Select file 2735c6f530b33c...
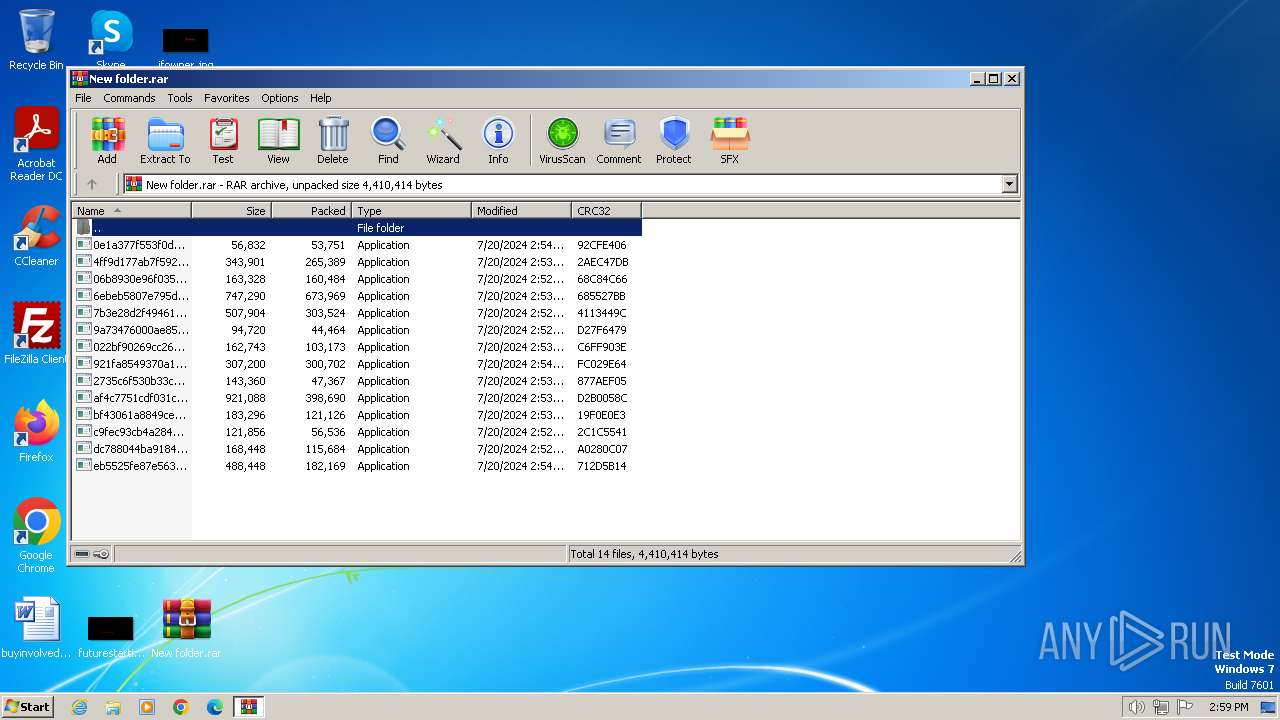The image size is (1280, 720). (x=357, y=381)
